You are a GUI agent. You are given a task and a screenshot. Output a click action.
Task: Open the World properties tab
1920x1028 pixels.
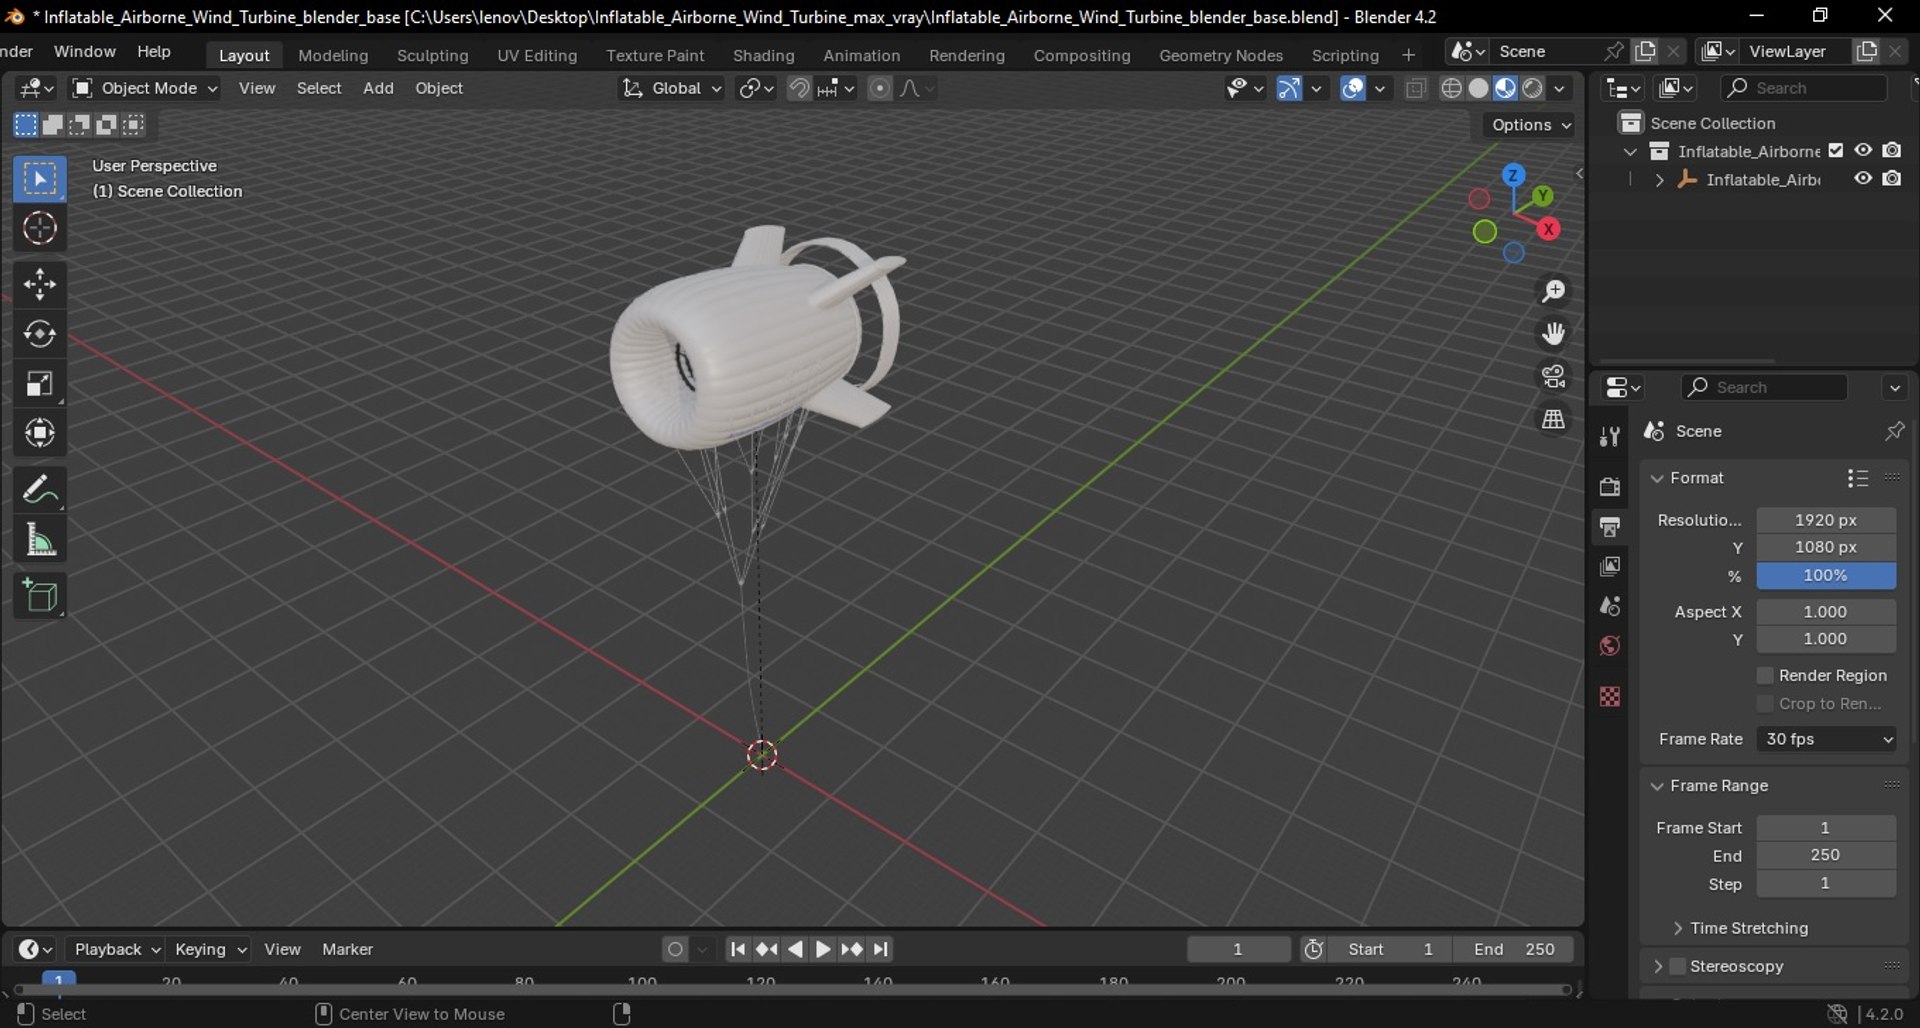pos(1610,646)
